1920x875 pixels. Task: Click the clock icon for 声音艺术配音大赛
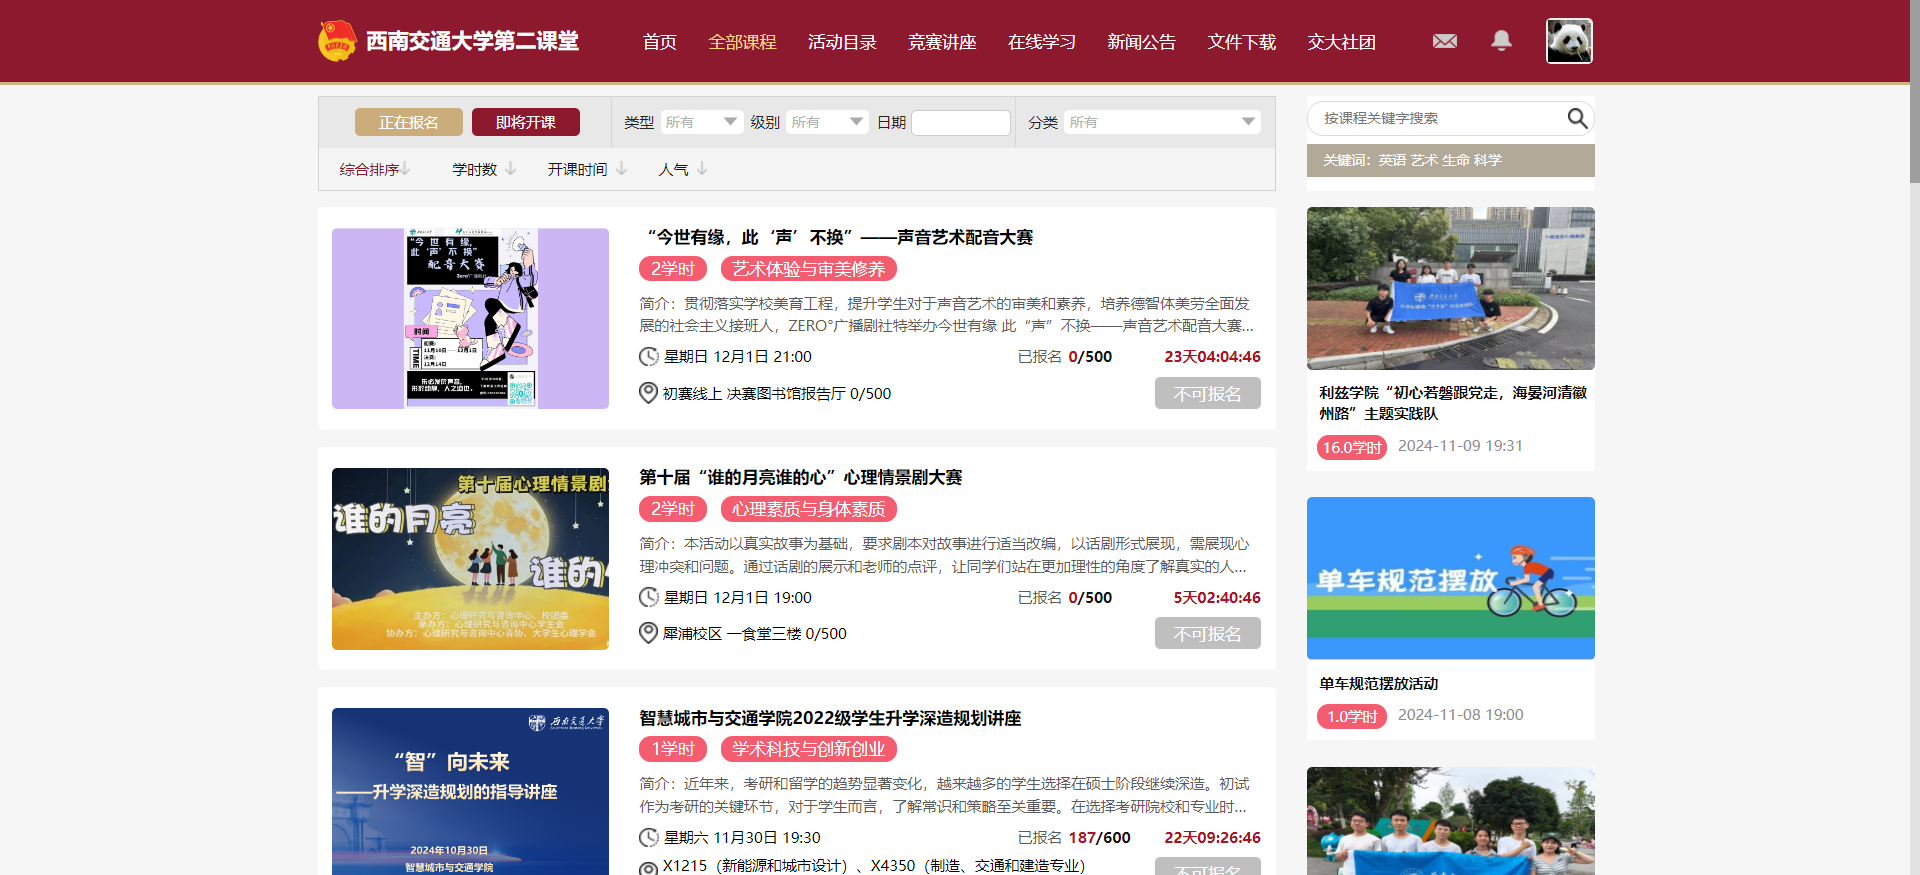click(649, 357)
